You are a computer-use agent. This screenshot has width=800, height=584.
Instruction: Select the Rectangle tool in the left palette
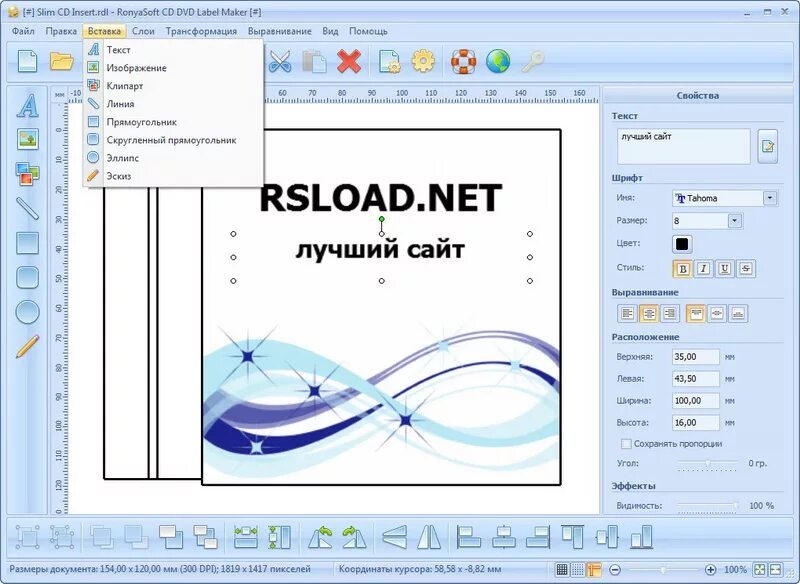[28, 243]
